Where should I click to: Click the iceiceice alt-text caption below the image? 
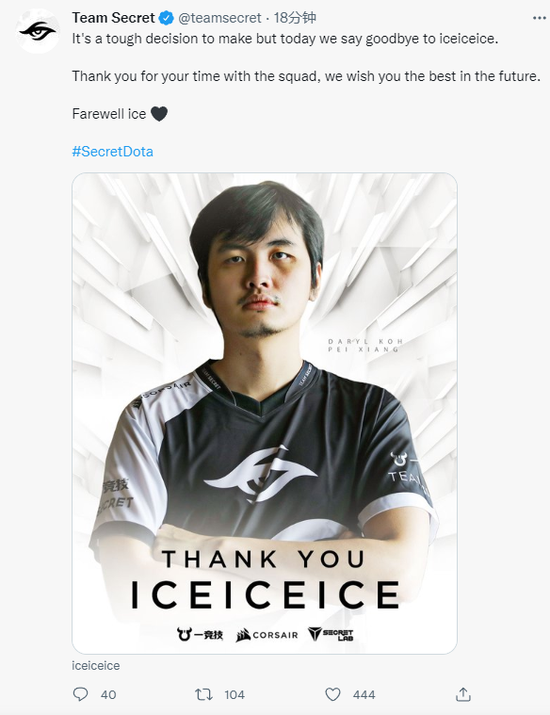[x=96, y=665]
